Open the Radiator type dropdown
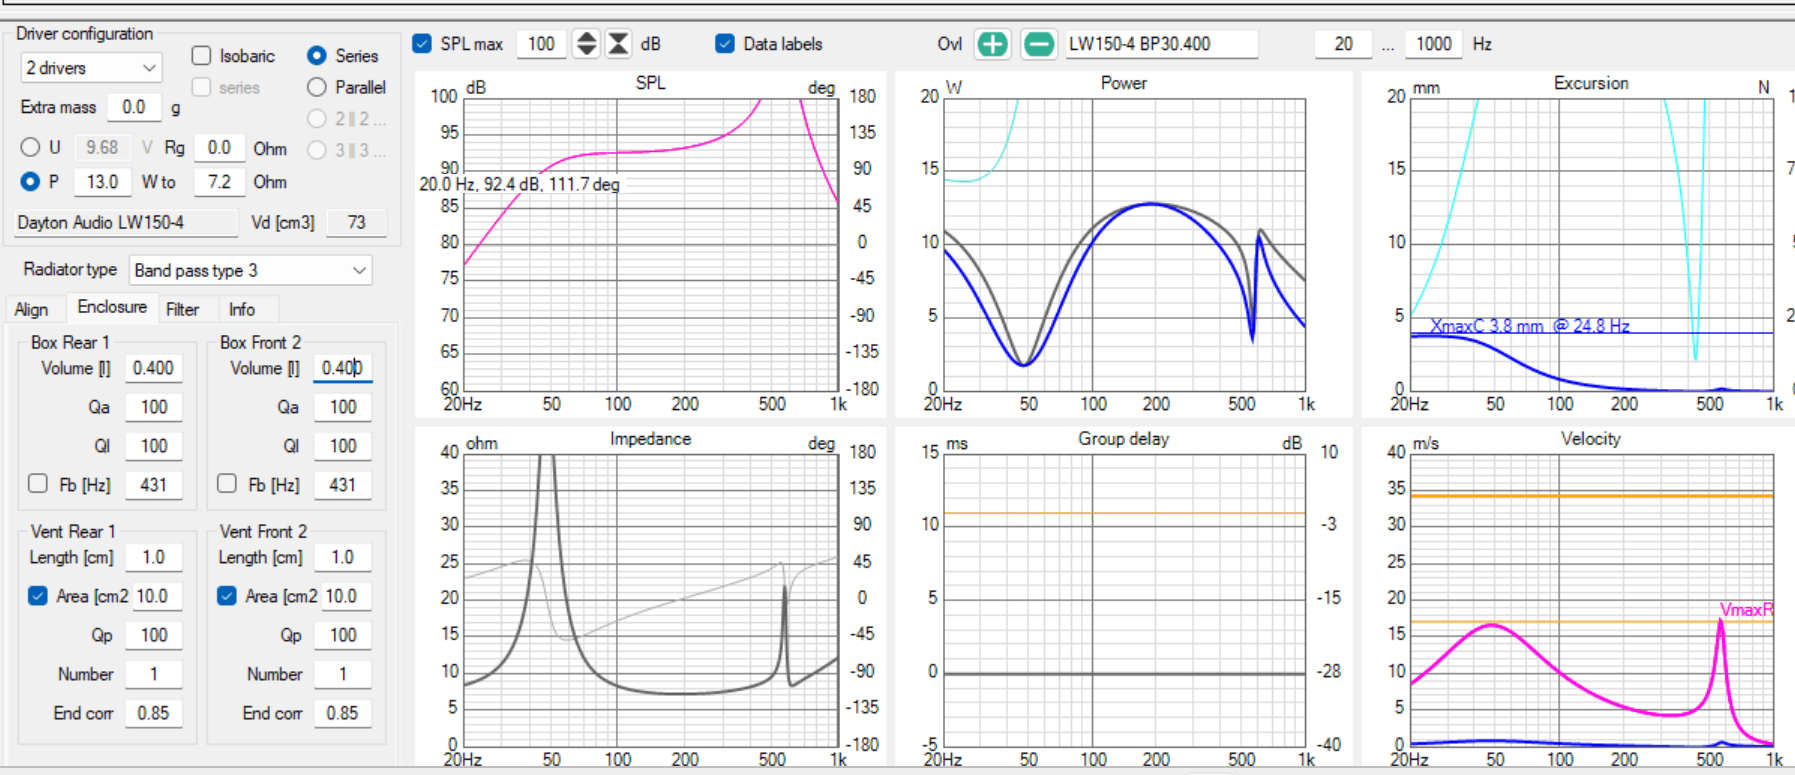Image resolution: width=1795 pixels, height=775 pixels. click(250, 270)
